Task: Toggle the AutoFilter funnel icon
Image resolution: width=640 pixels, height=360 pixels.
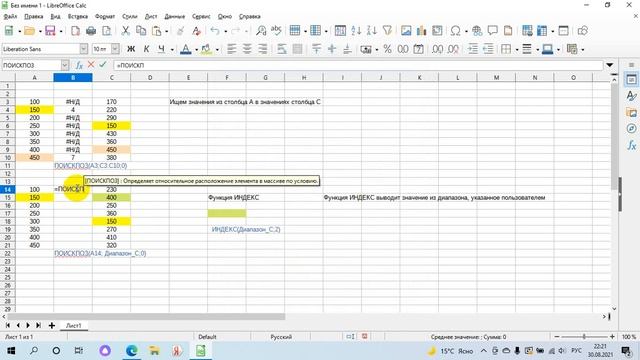Action: point(387,31)
